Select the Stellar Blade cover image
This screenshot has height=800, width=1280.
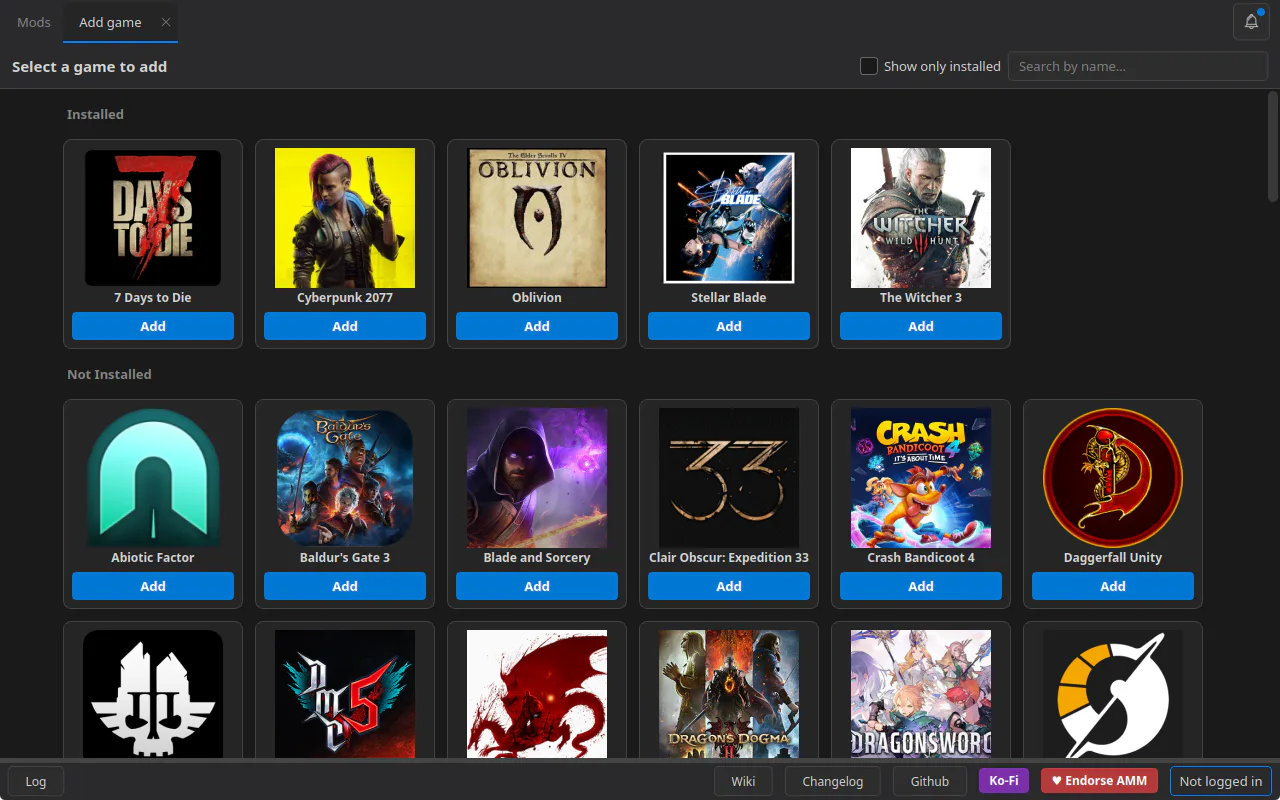coord(729,218)
